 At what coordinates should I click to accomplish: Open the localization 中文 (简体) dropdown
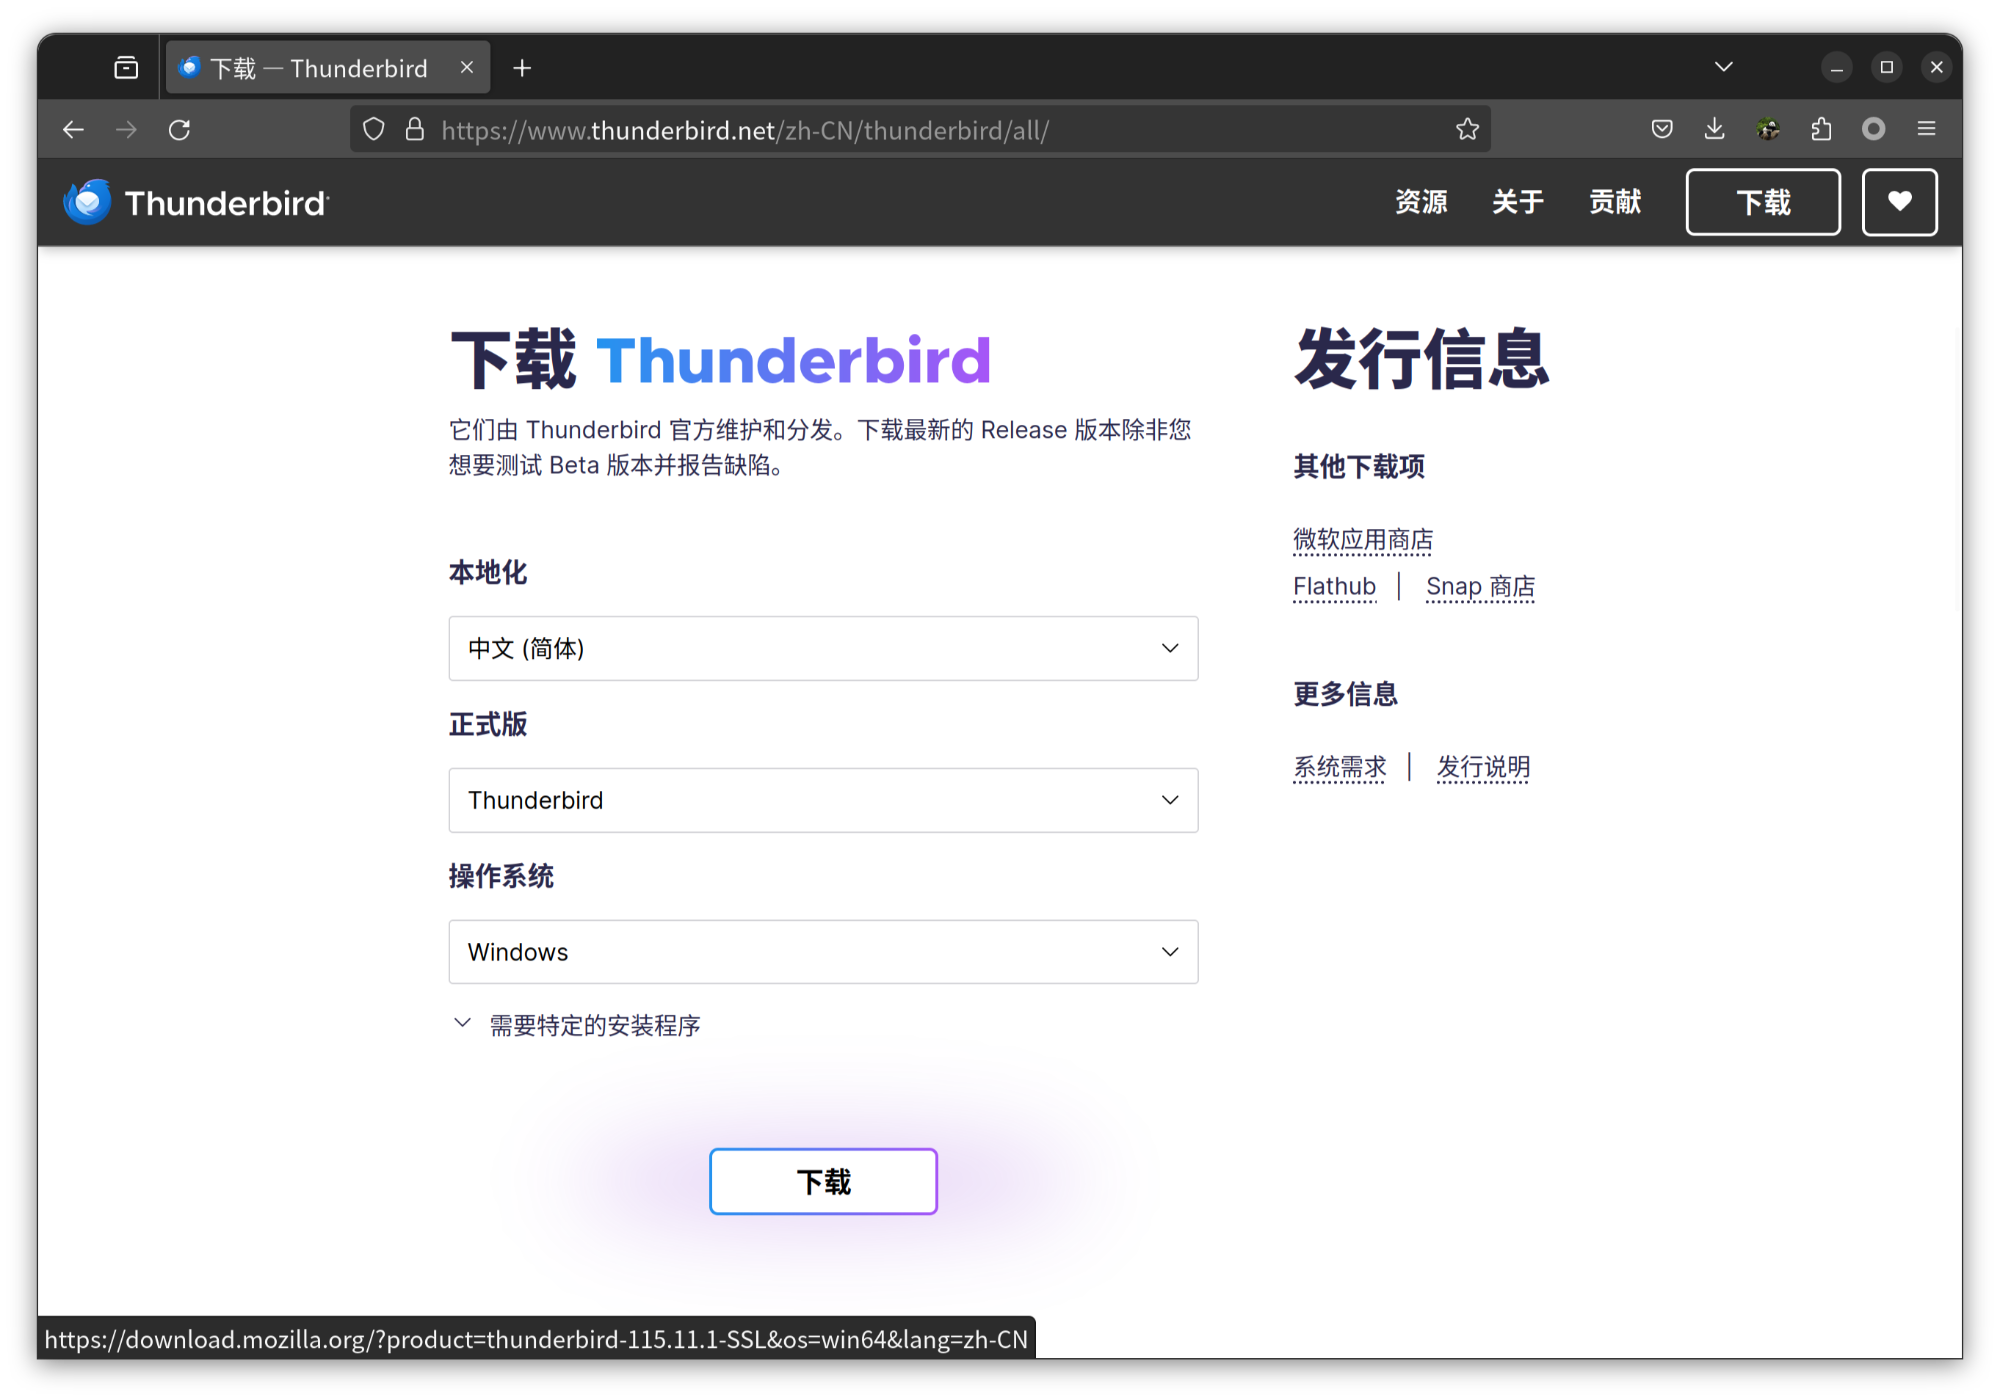823,649
